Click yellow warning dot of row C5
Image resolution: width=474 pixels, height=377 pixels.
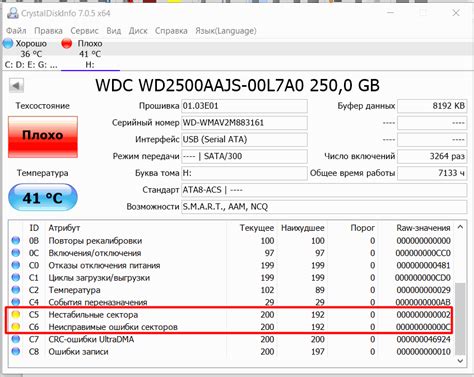point(16,314)
